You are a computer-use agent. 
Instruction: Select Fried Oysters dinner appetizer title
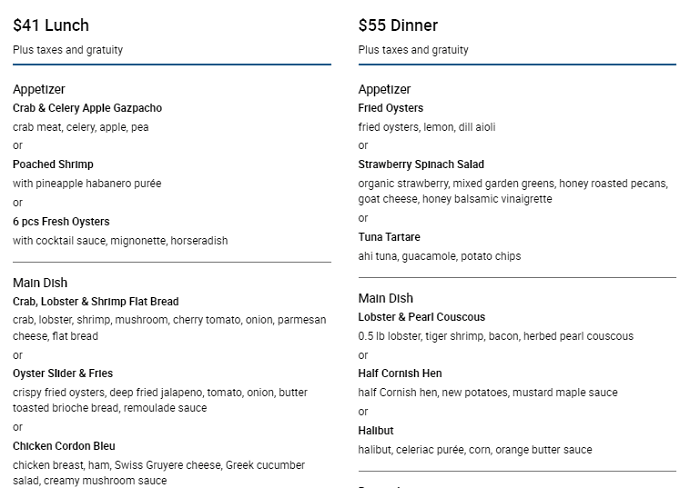[391, 108]
